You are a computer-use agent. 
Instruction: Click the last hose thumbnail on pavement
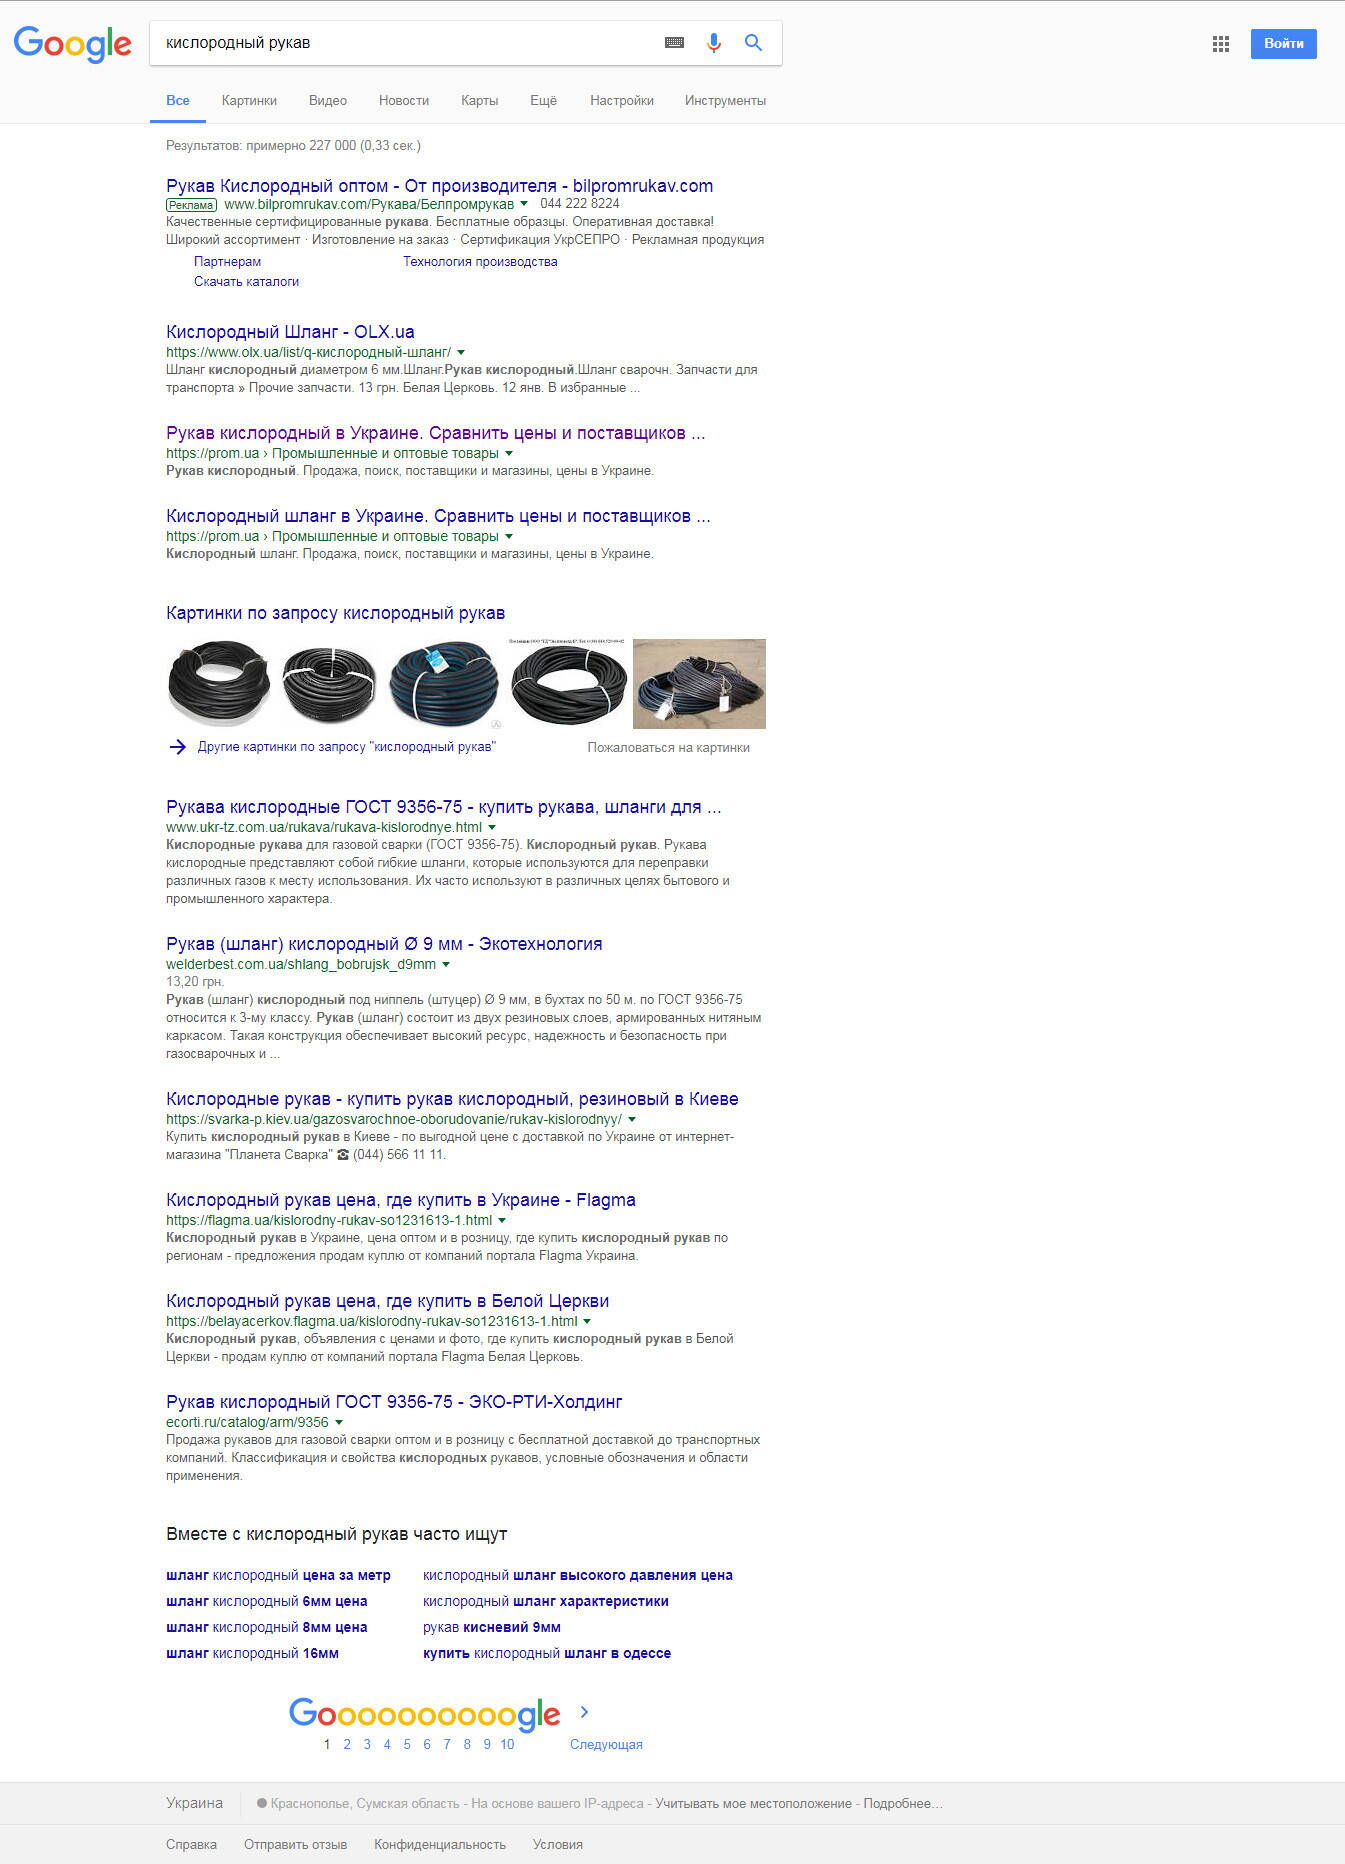(699, 684)
